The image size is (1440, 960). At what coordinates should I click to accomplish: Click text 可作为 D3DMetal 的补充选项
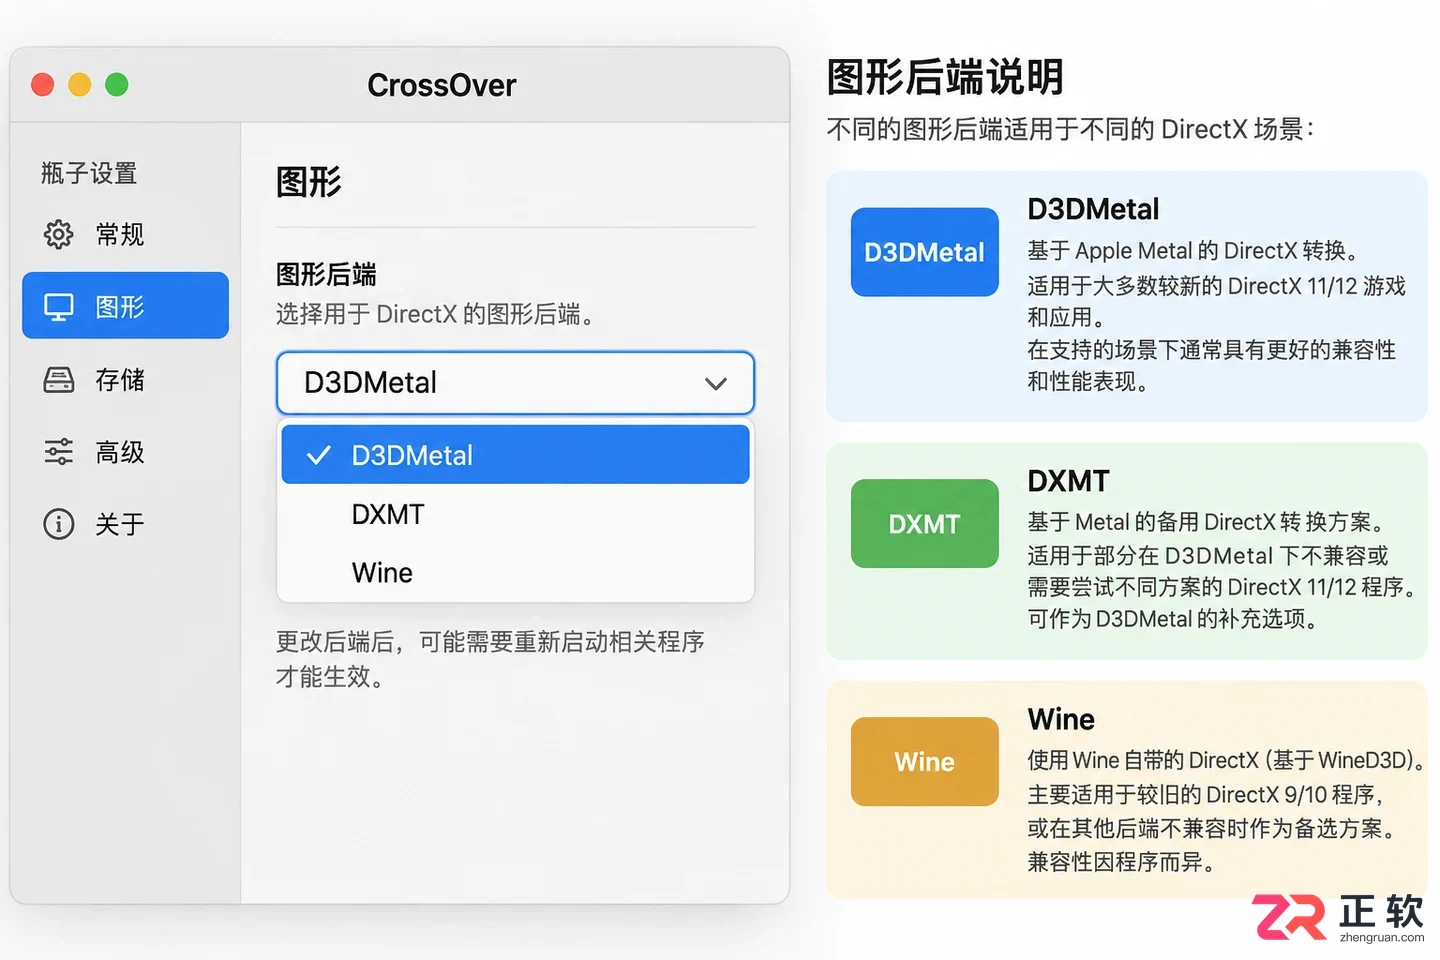[1167, 619]
